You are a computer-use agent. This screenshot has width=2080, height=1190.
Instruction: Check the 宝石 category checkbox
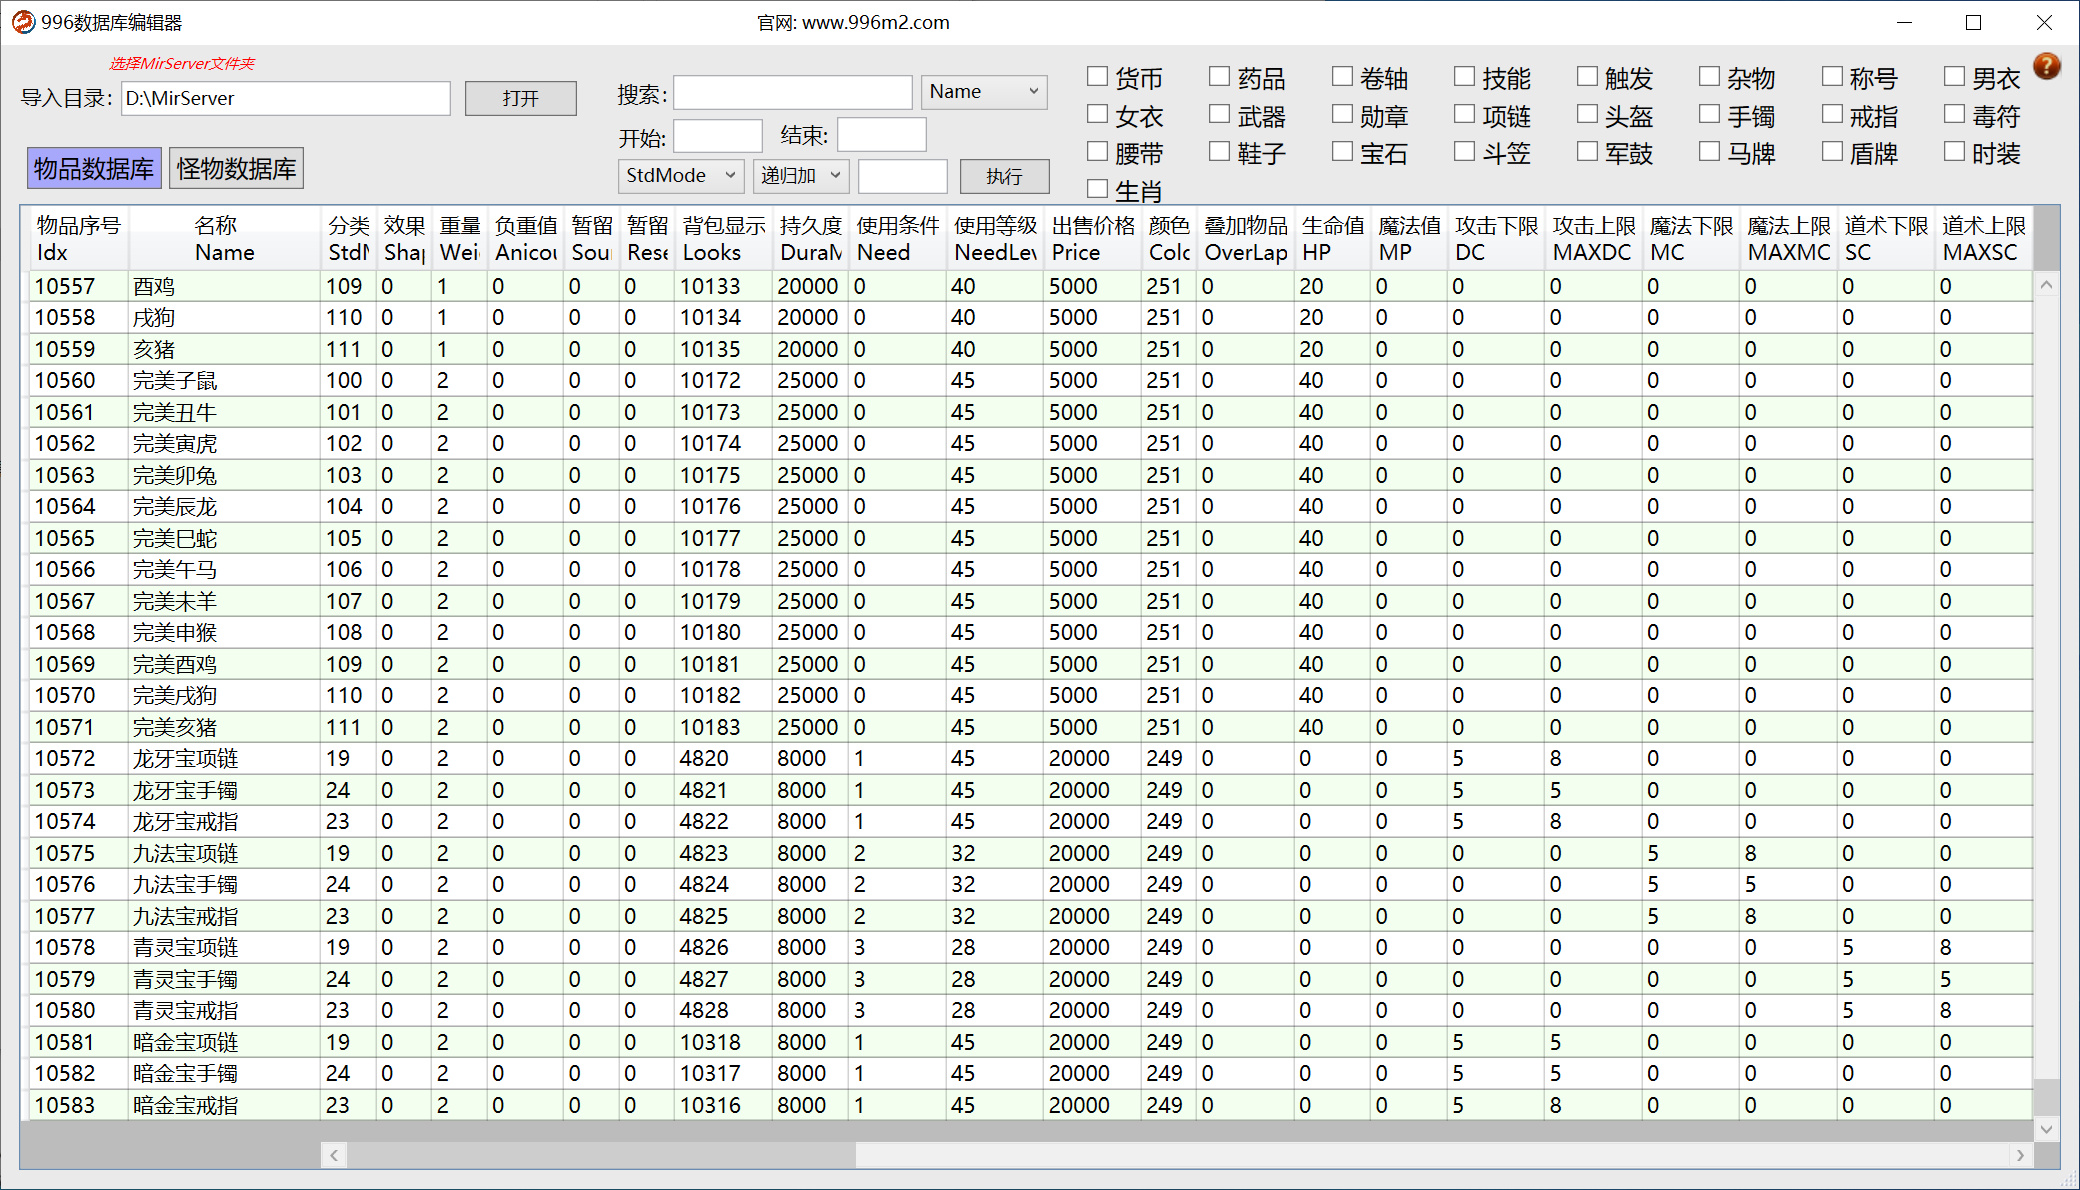(1342, 152)
